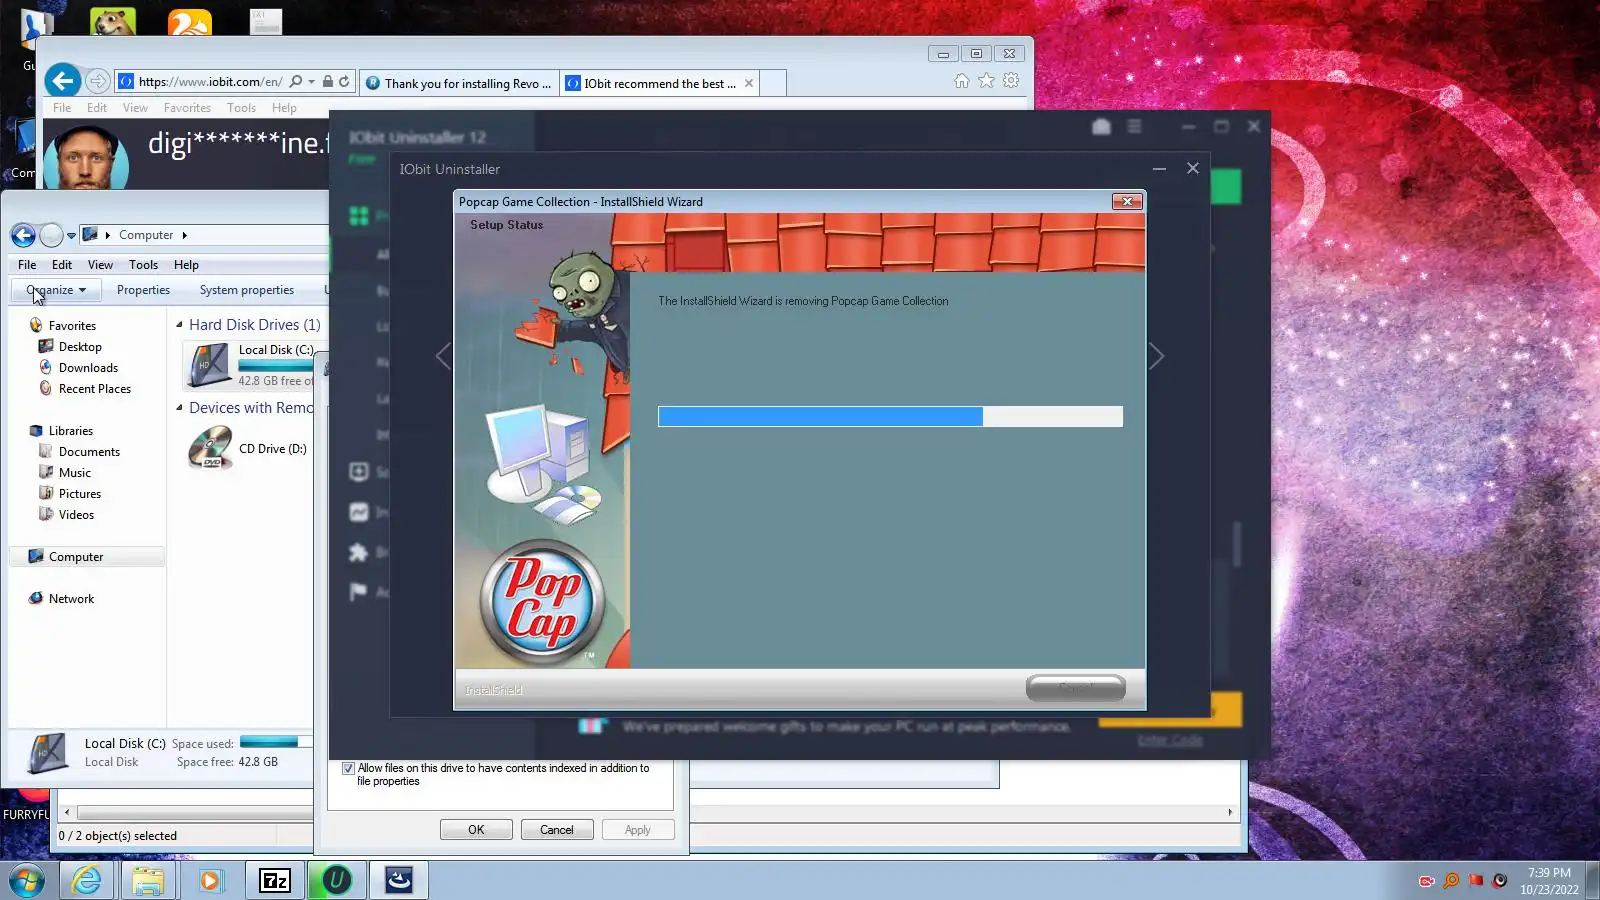Open the toolbox icon in IObit Uninstaller

(x=1101, y=127)
